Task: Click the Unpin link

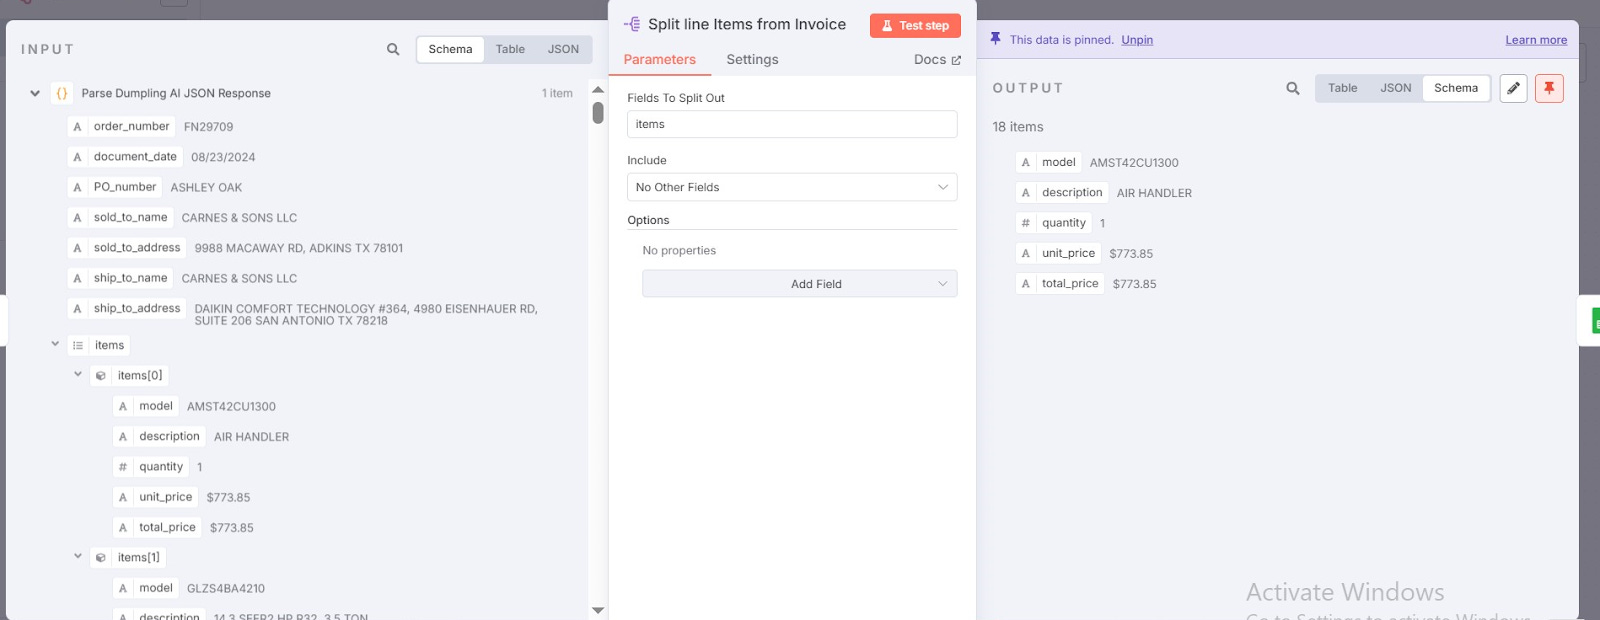Action: point(1137,40)
